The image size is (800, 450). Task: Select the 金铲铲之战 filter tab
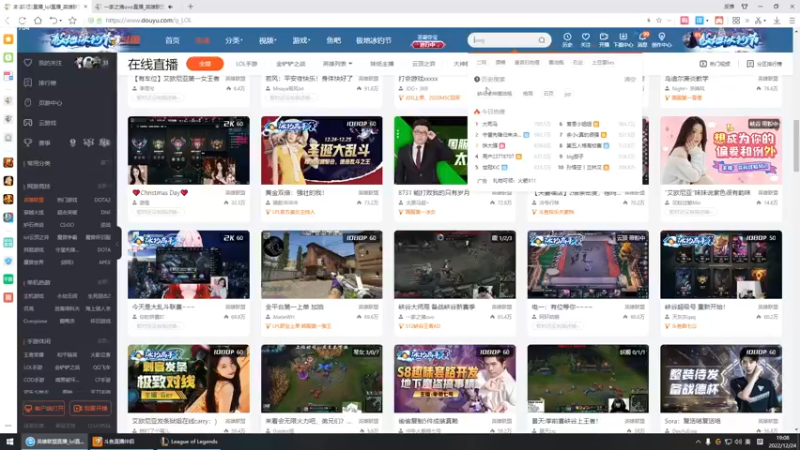click(290, 64)
